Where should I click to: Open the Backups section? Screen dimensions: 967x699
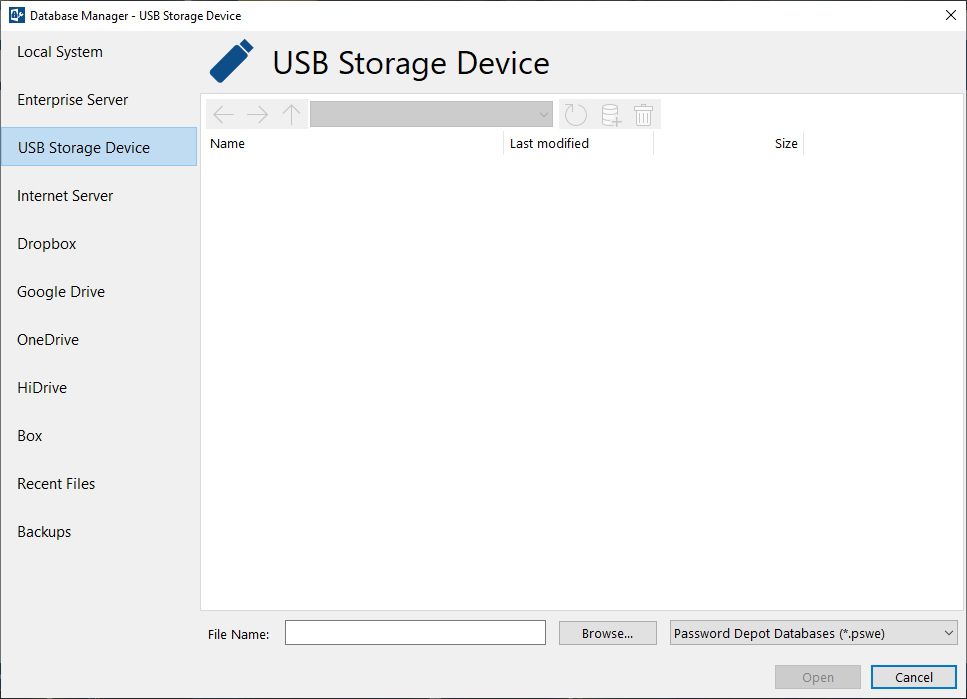coord(44,532)
